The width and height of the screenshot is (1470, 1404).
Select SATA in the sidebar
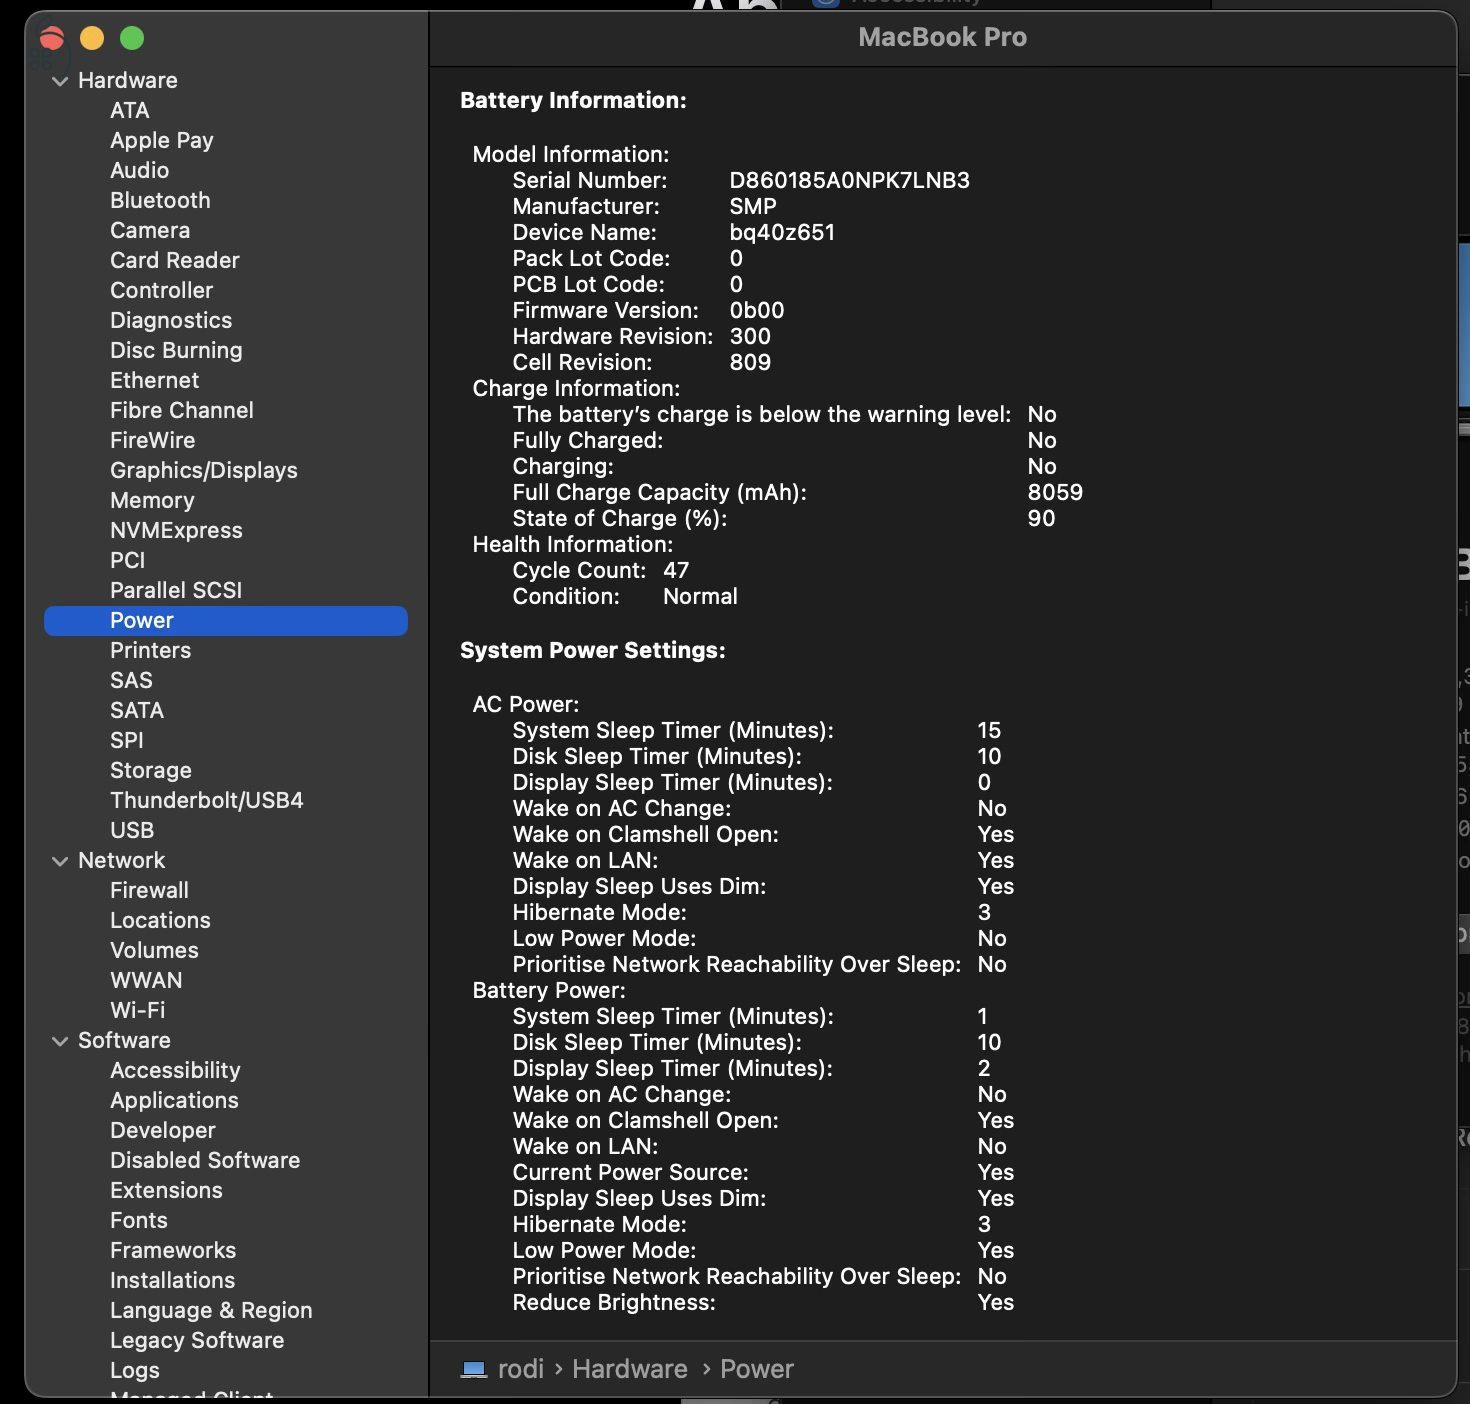click(x=137, y=710)
